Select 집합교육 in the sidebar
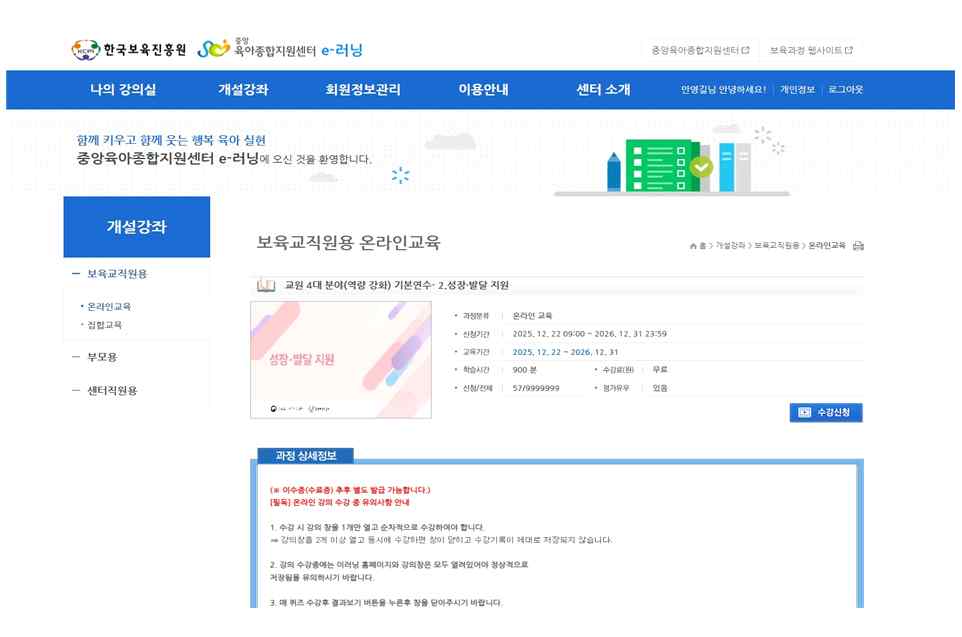The height and width of the screenshot is (637, 962). click(105, 325)
